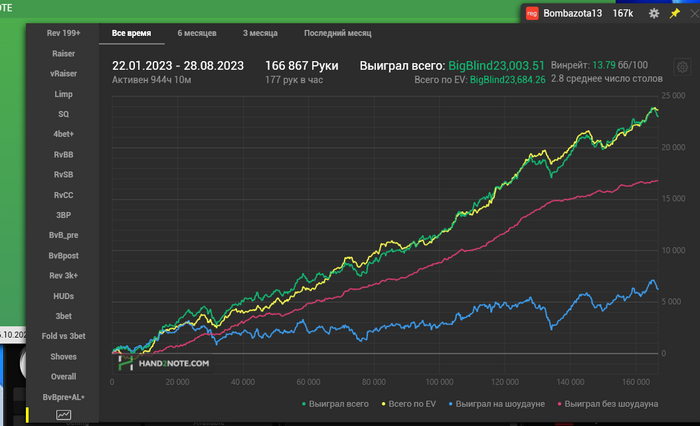Select Overall section
The image size is (700, 426).
tap(63, 377)
